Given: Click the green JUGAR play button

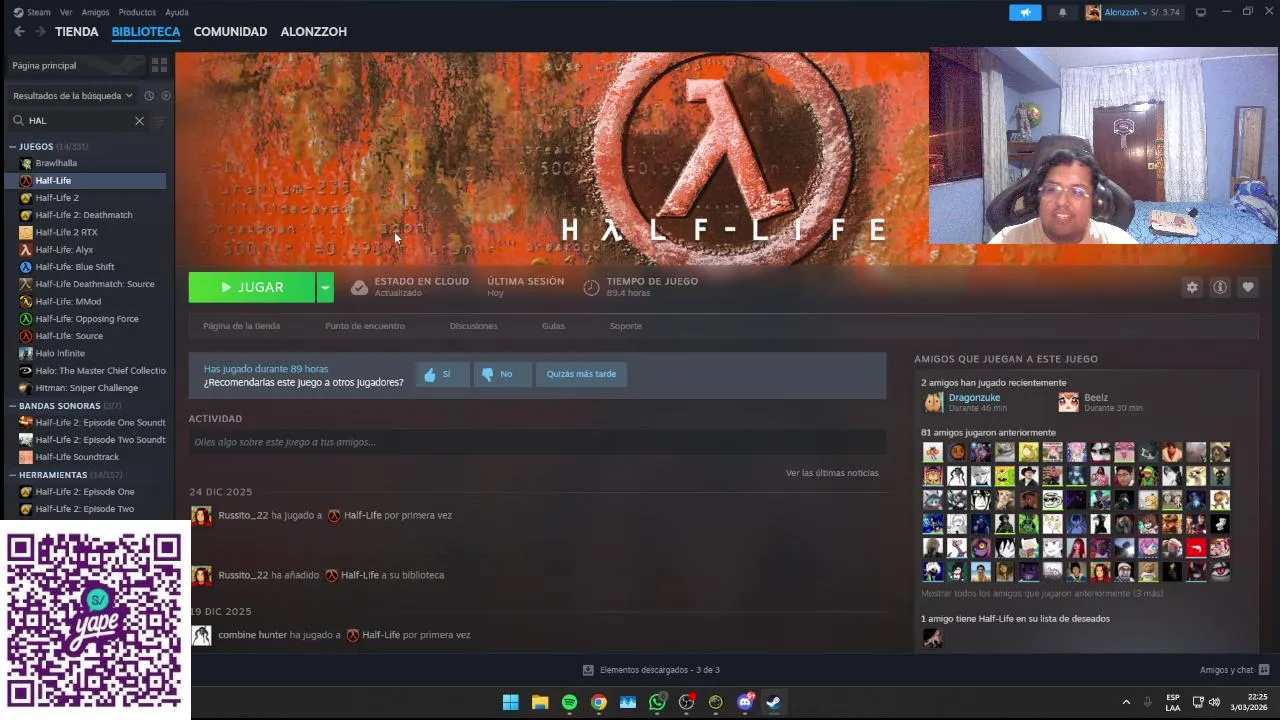Looking at the screenshot, I should click(x=252, y=287).
